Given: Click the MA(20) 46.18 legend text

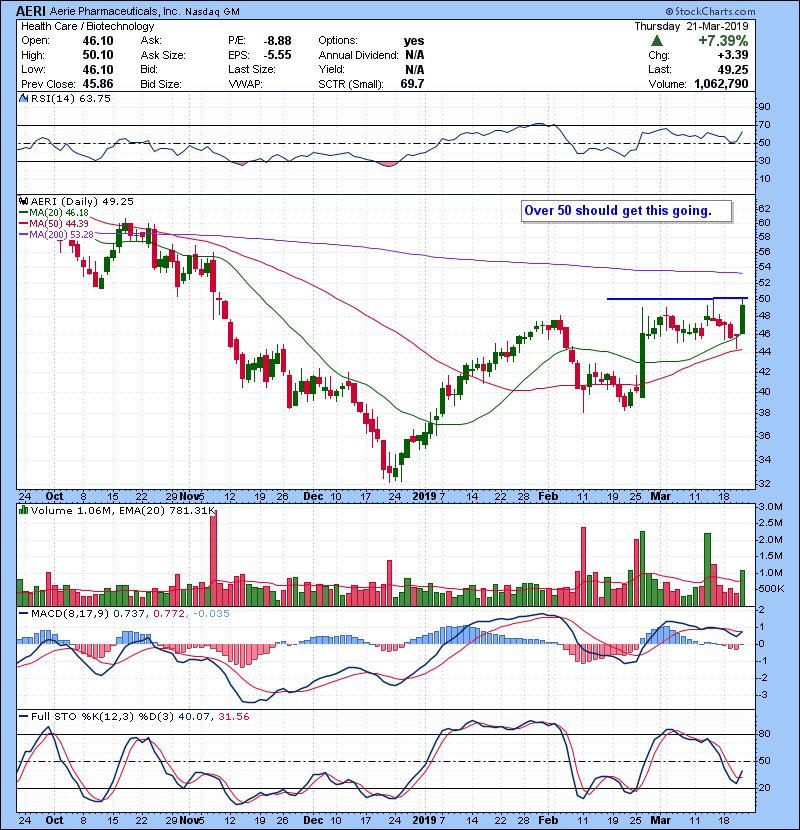Looking at the screenshot, I should [x=59, y=212].
